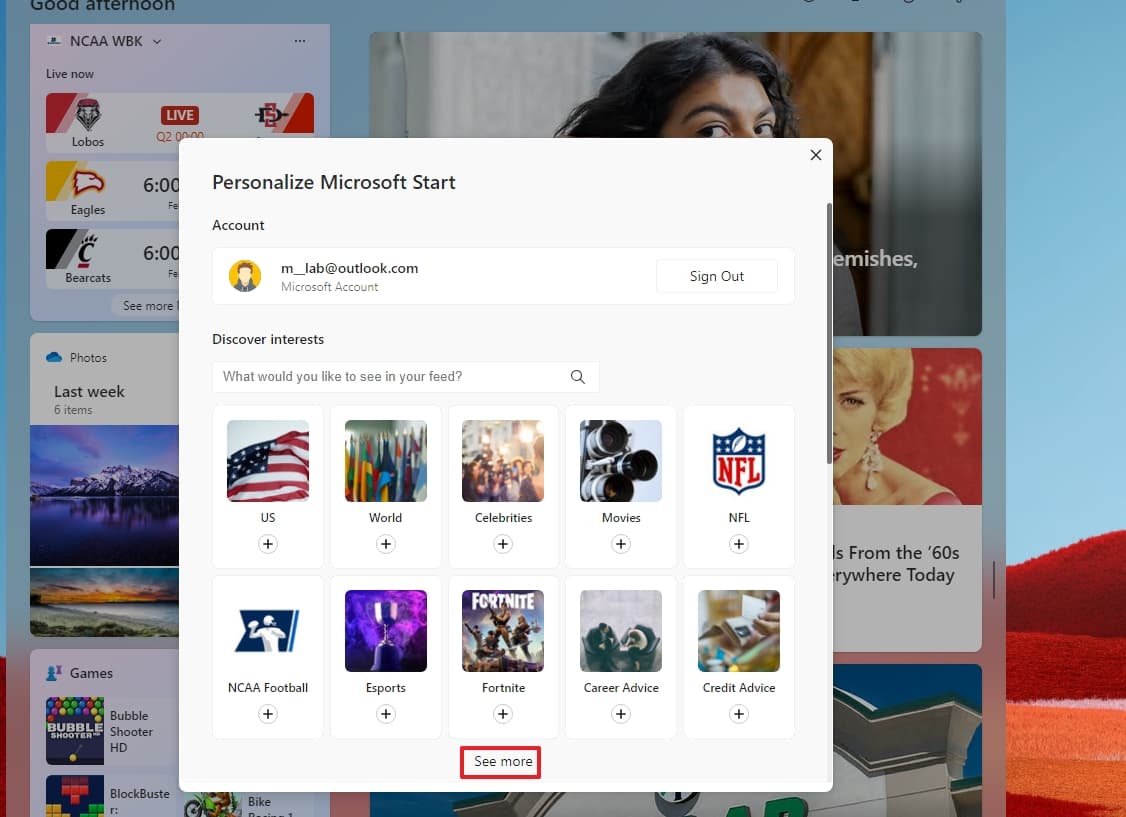Sign out of the Microsoft Account
Image resolution: width=1126 pixels, height=817 pixels.
(x=716, y=276)
